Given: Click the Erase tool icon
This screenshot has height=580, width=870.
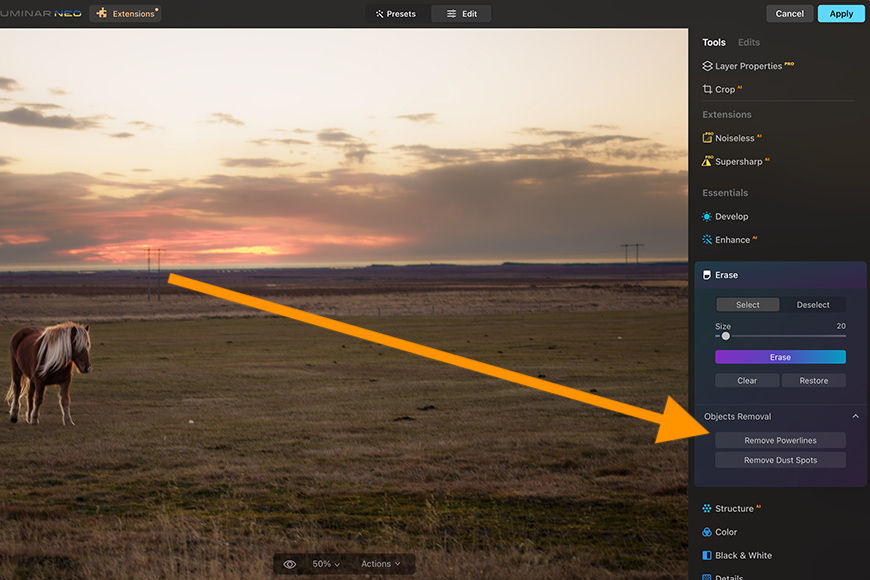Looking at the screenshot, I should coord(707,275).
